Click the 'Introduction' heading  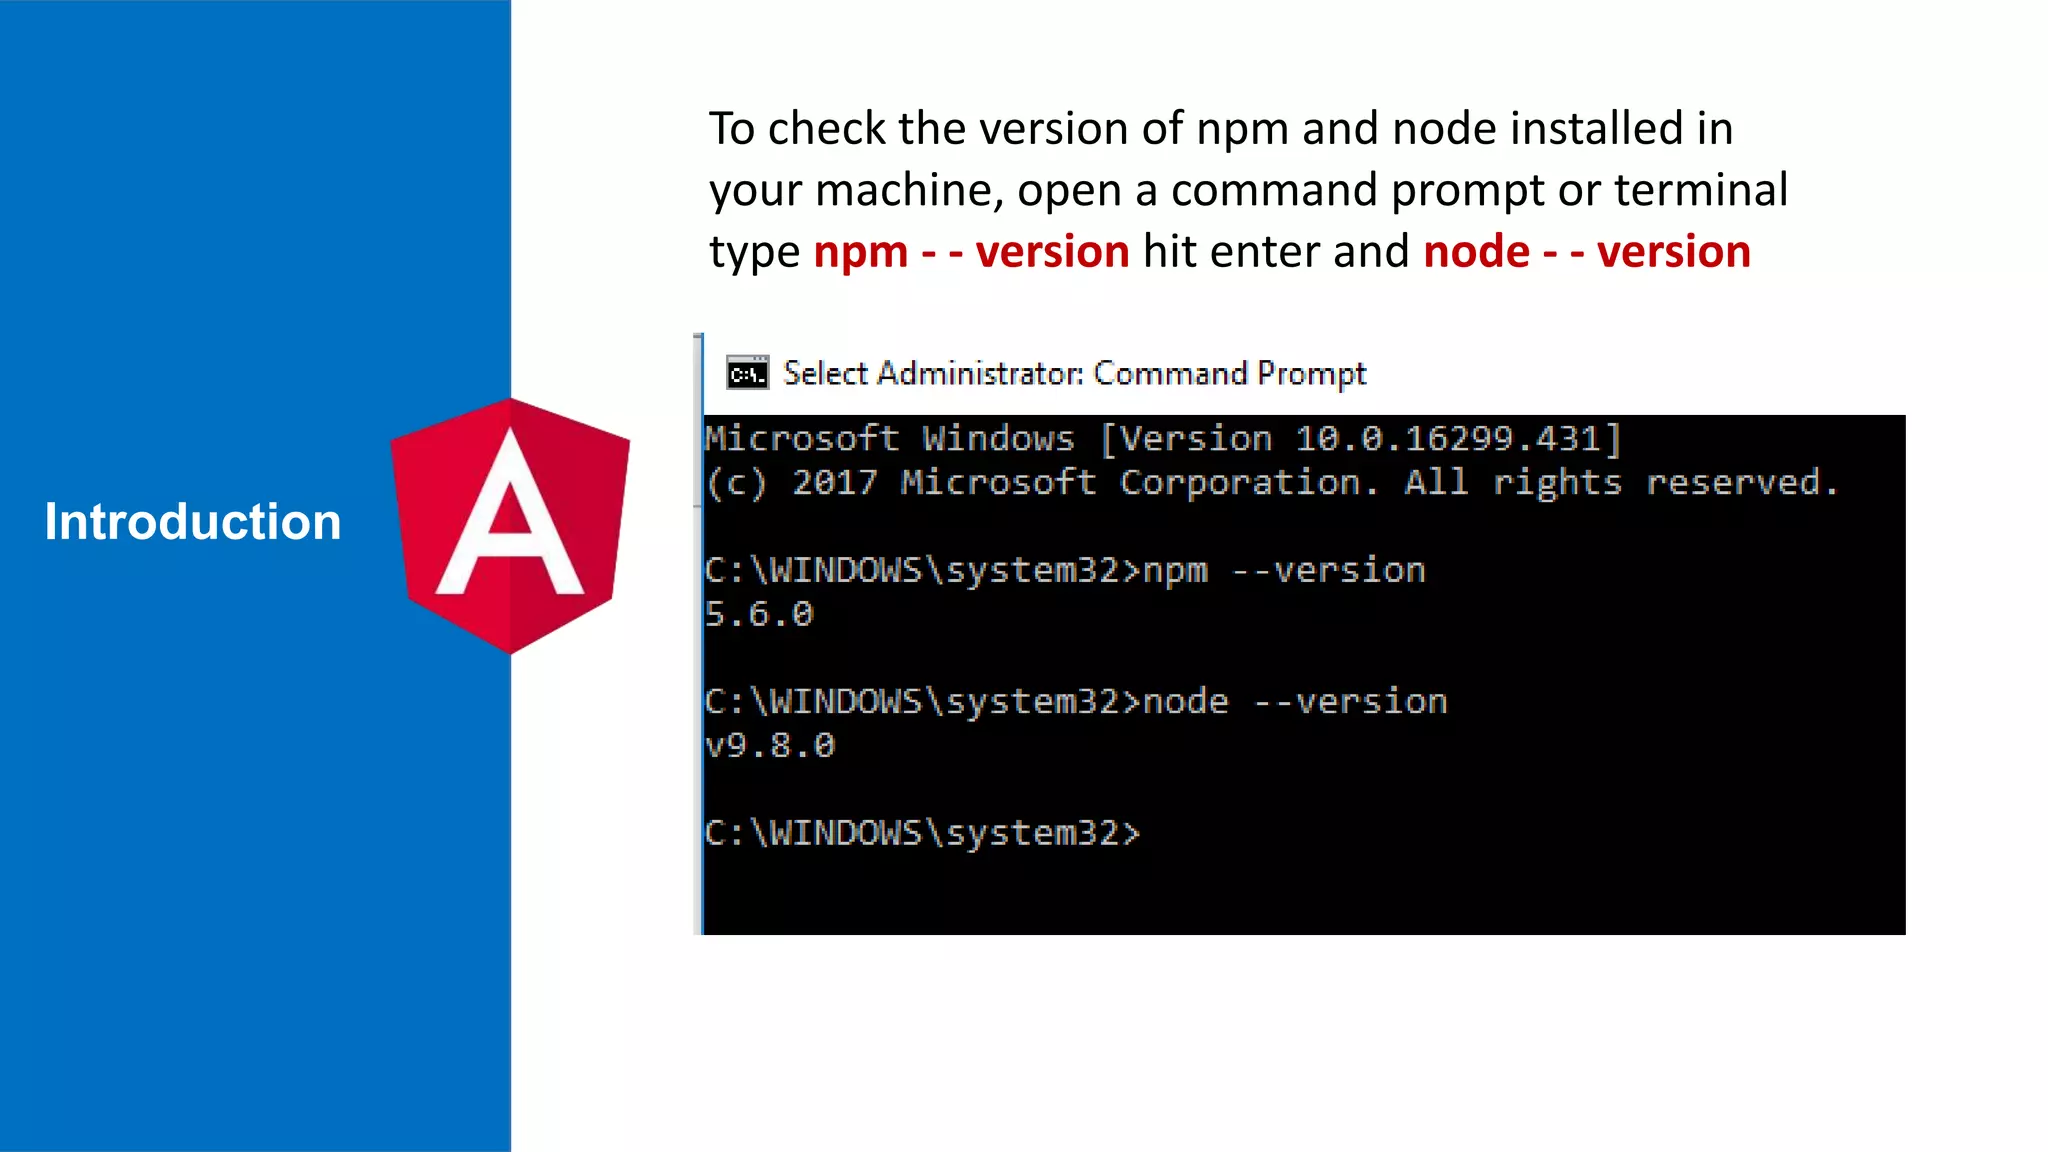pos(193,522)
